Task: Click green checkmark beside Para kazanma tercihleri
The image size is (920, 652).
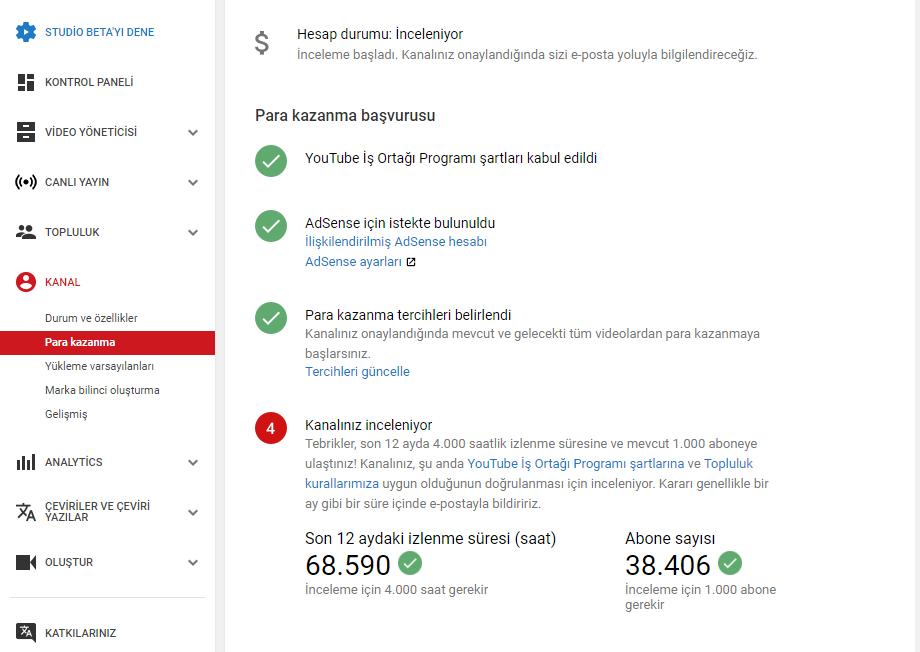Action: pyautogui.click(x=271, y=318)
